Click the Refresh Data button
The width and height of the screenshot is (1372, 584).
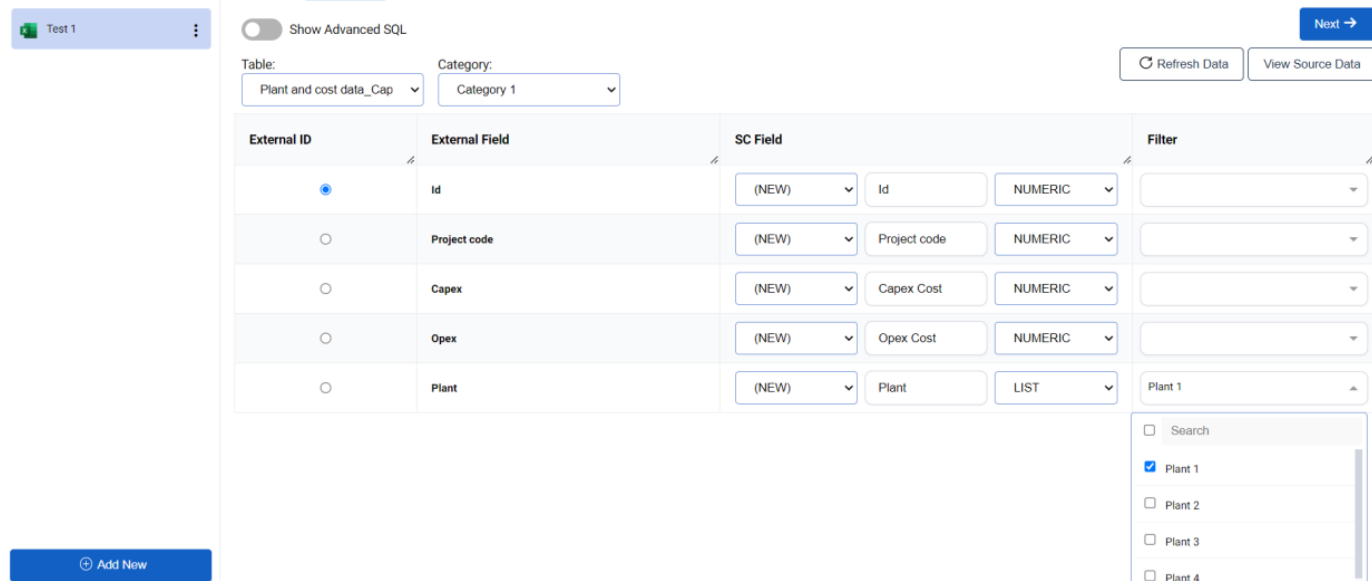coord(1181,64)
